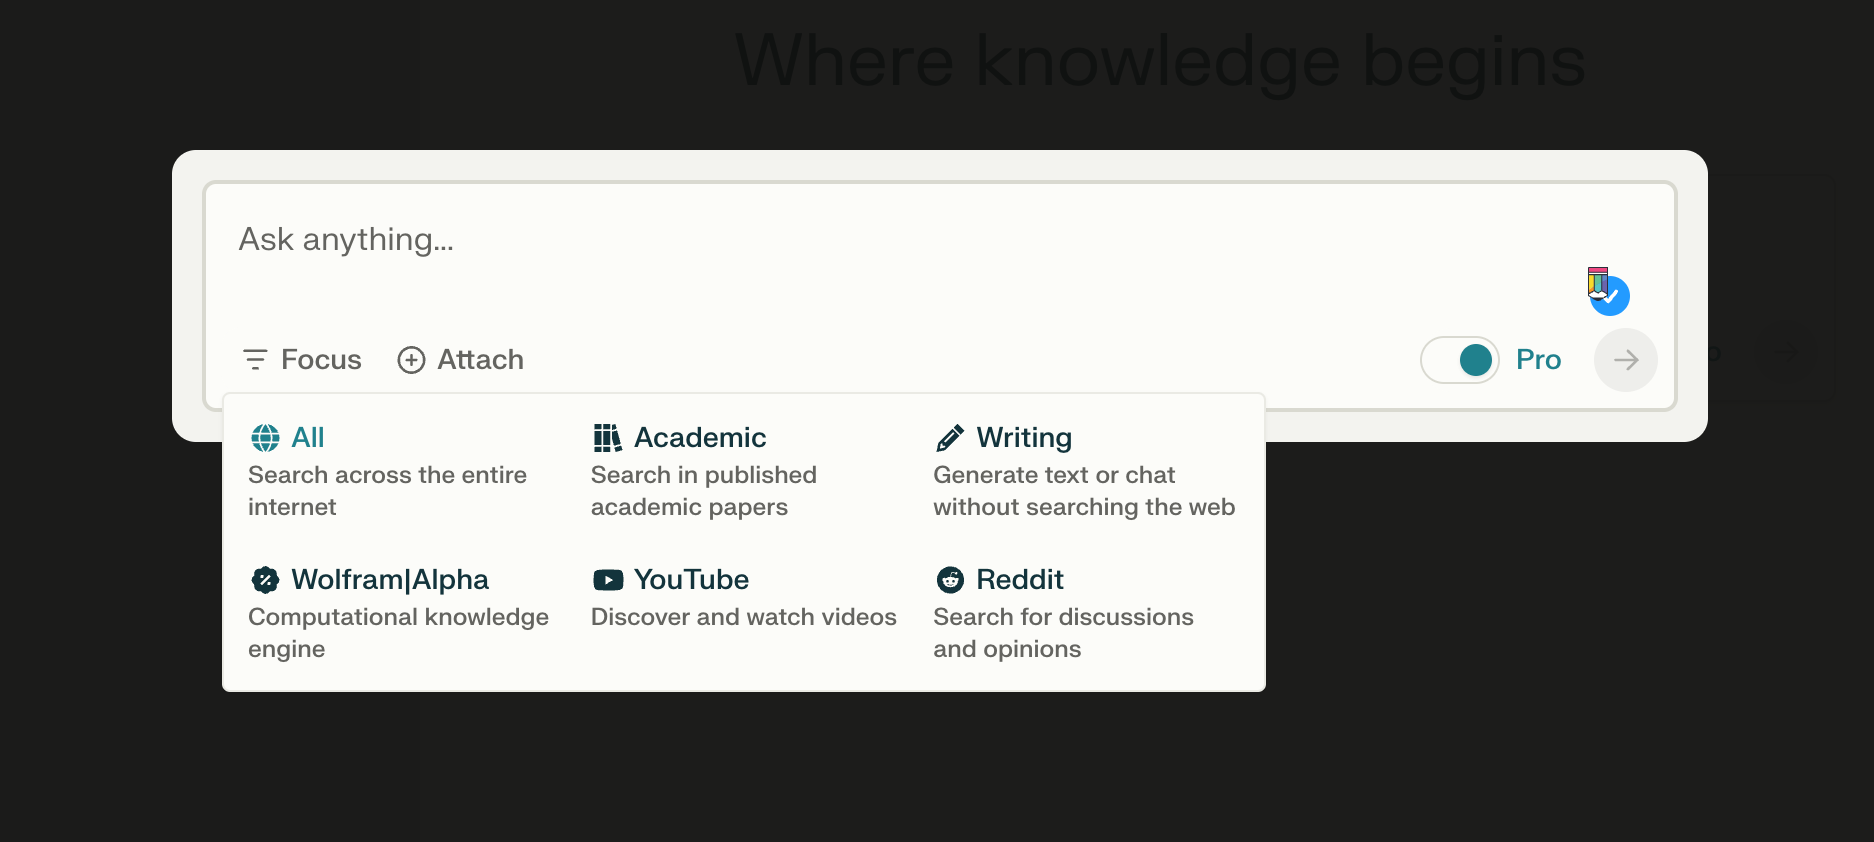Screen dimensions: 1874x842
Task: Select the Reddit focus option
Action: tap(1084, 613)
